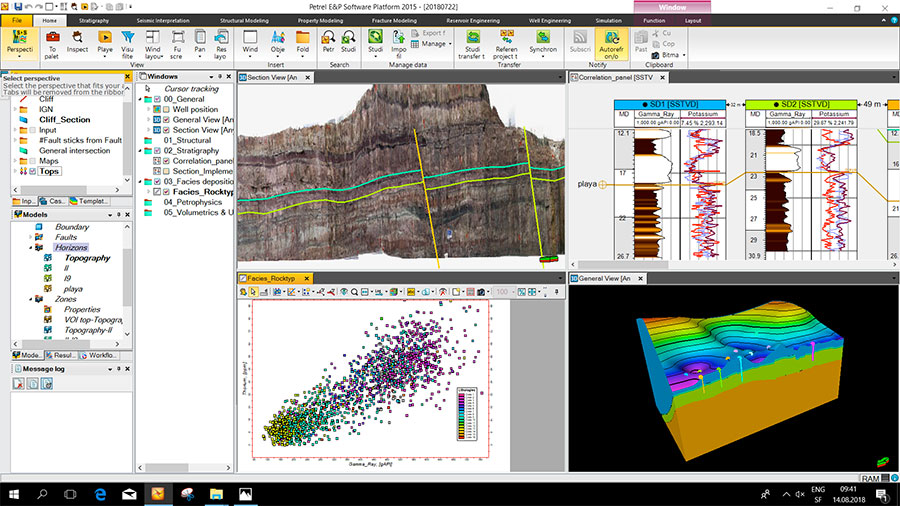Collapse the 00_General folder tree
The height and width of the screenshot is (506, 900).
[140, 99]
